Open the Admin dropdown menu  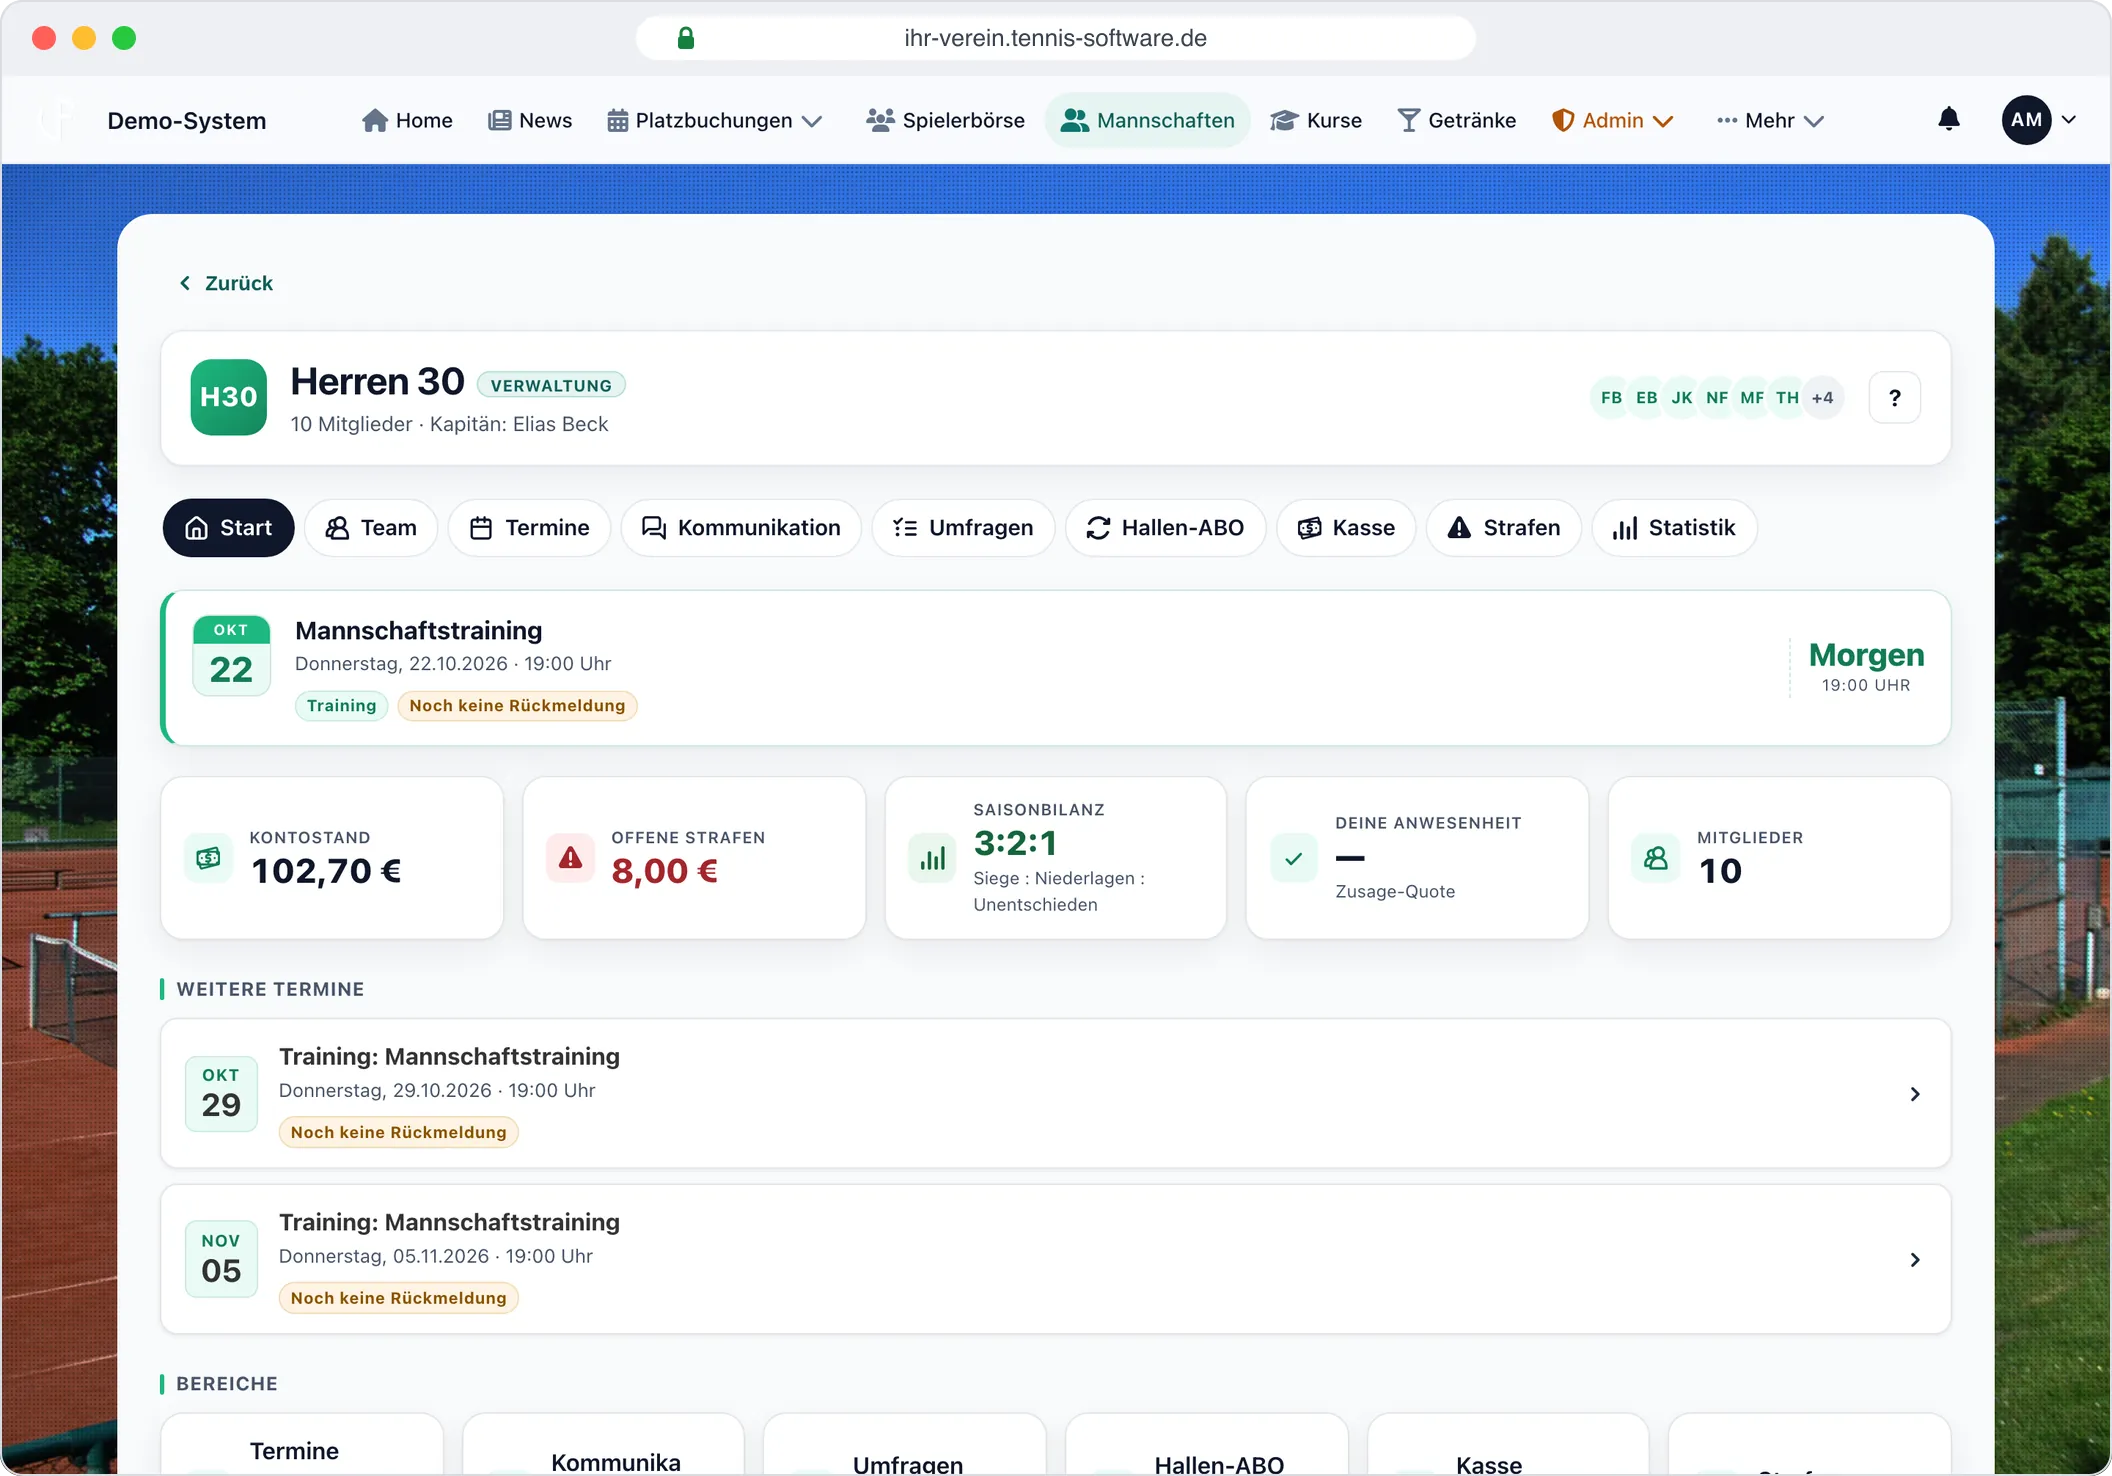tap(1612, 120)
